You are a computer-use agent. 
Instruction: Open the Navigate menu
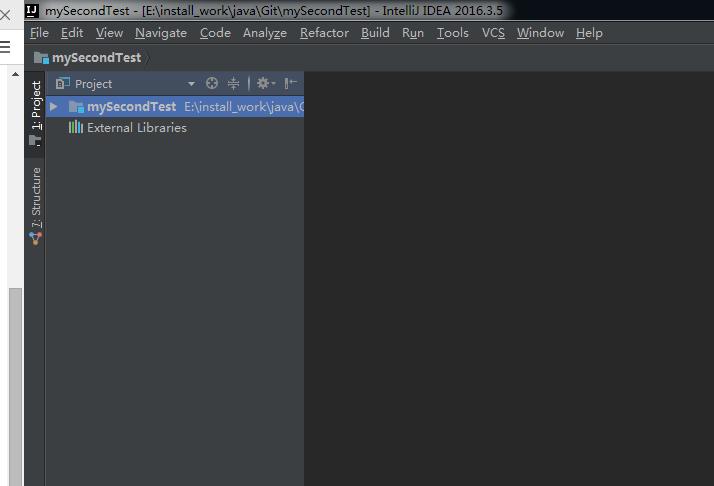click(x=161, y=33)
